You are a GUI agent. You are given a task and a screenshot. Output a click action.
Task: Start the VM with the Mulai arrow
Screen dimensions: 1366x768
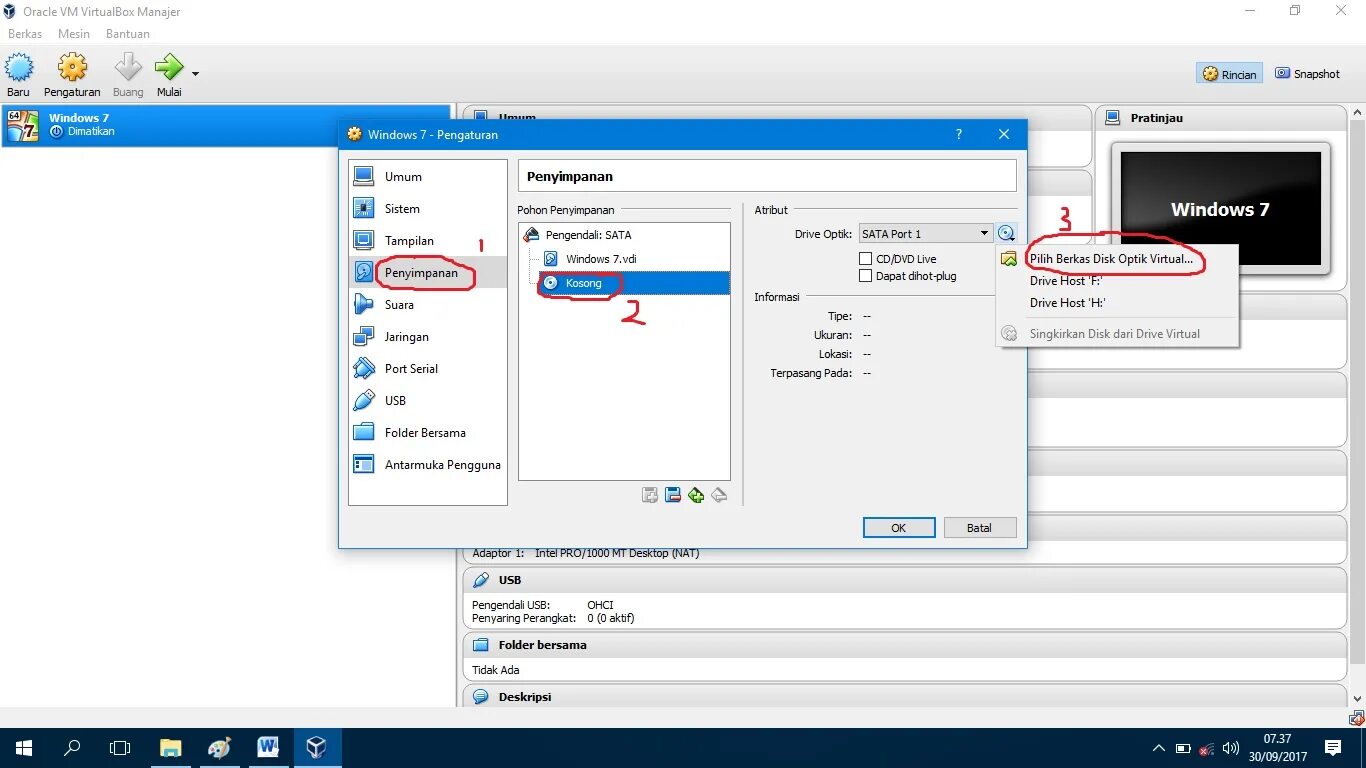point(169,75)
